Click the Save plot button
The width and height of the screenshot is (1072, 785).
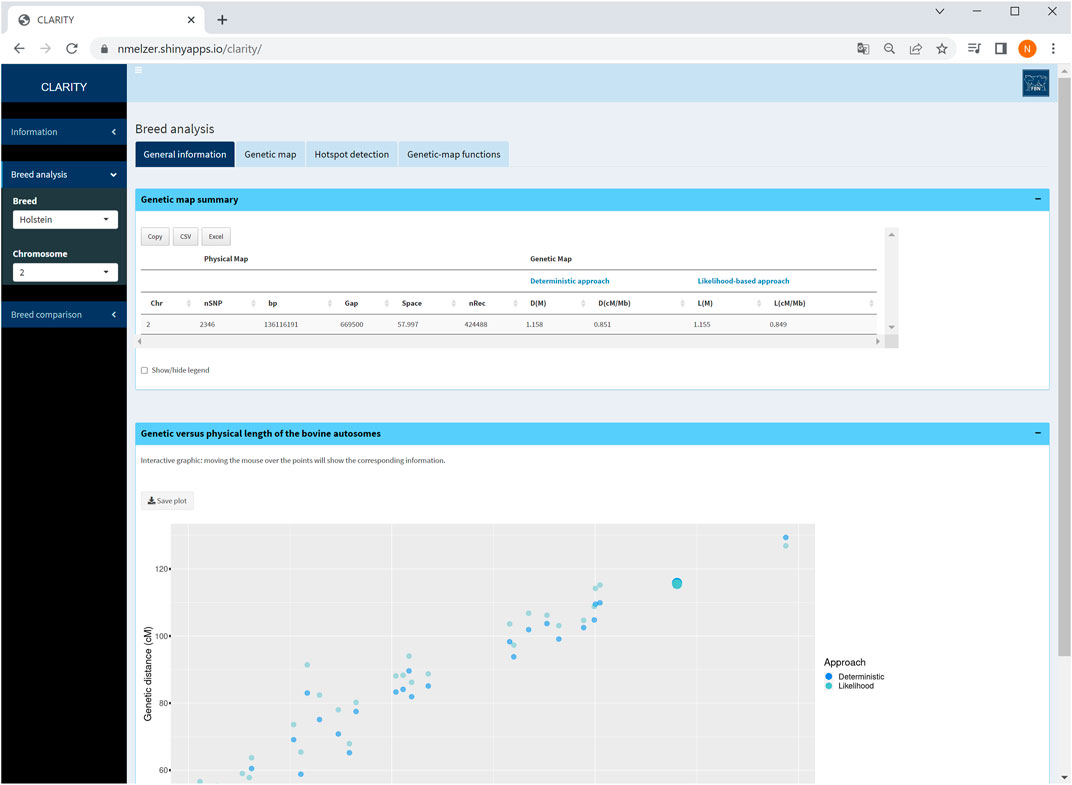coord(168,501)
